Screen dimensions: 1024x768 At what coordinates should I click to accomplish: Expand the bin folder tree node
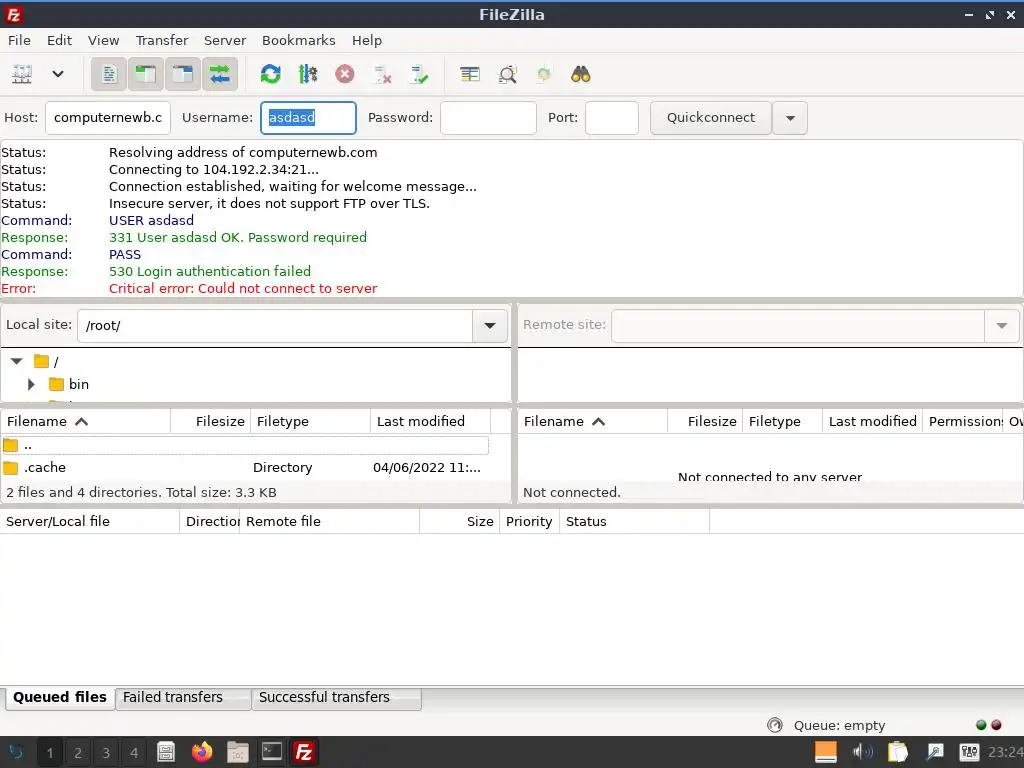(x=31, y=385)
